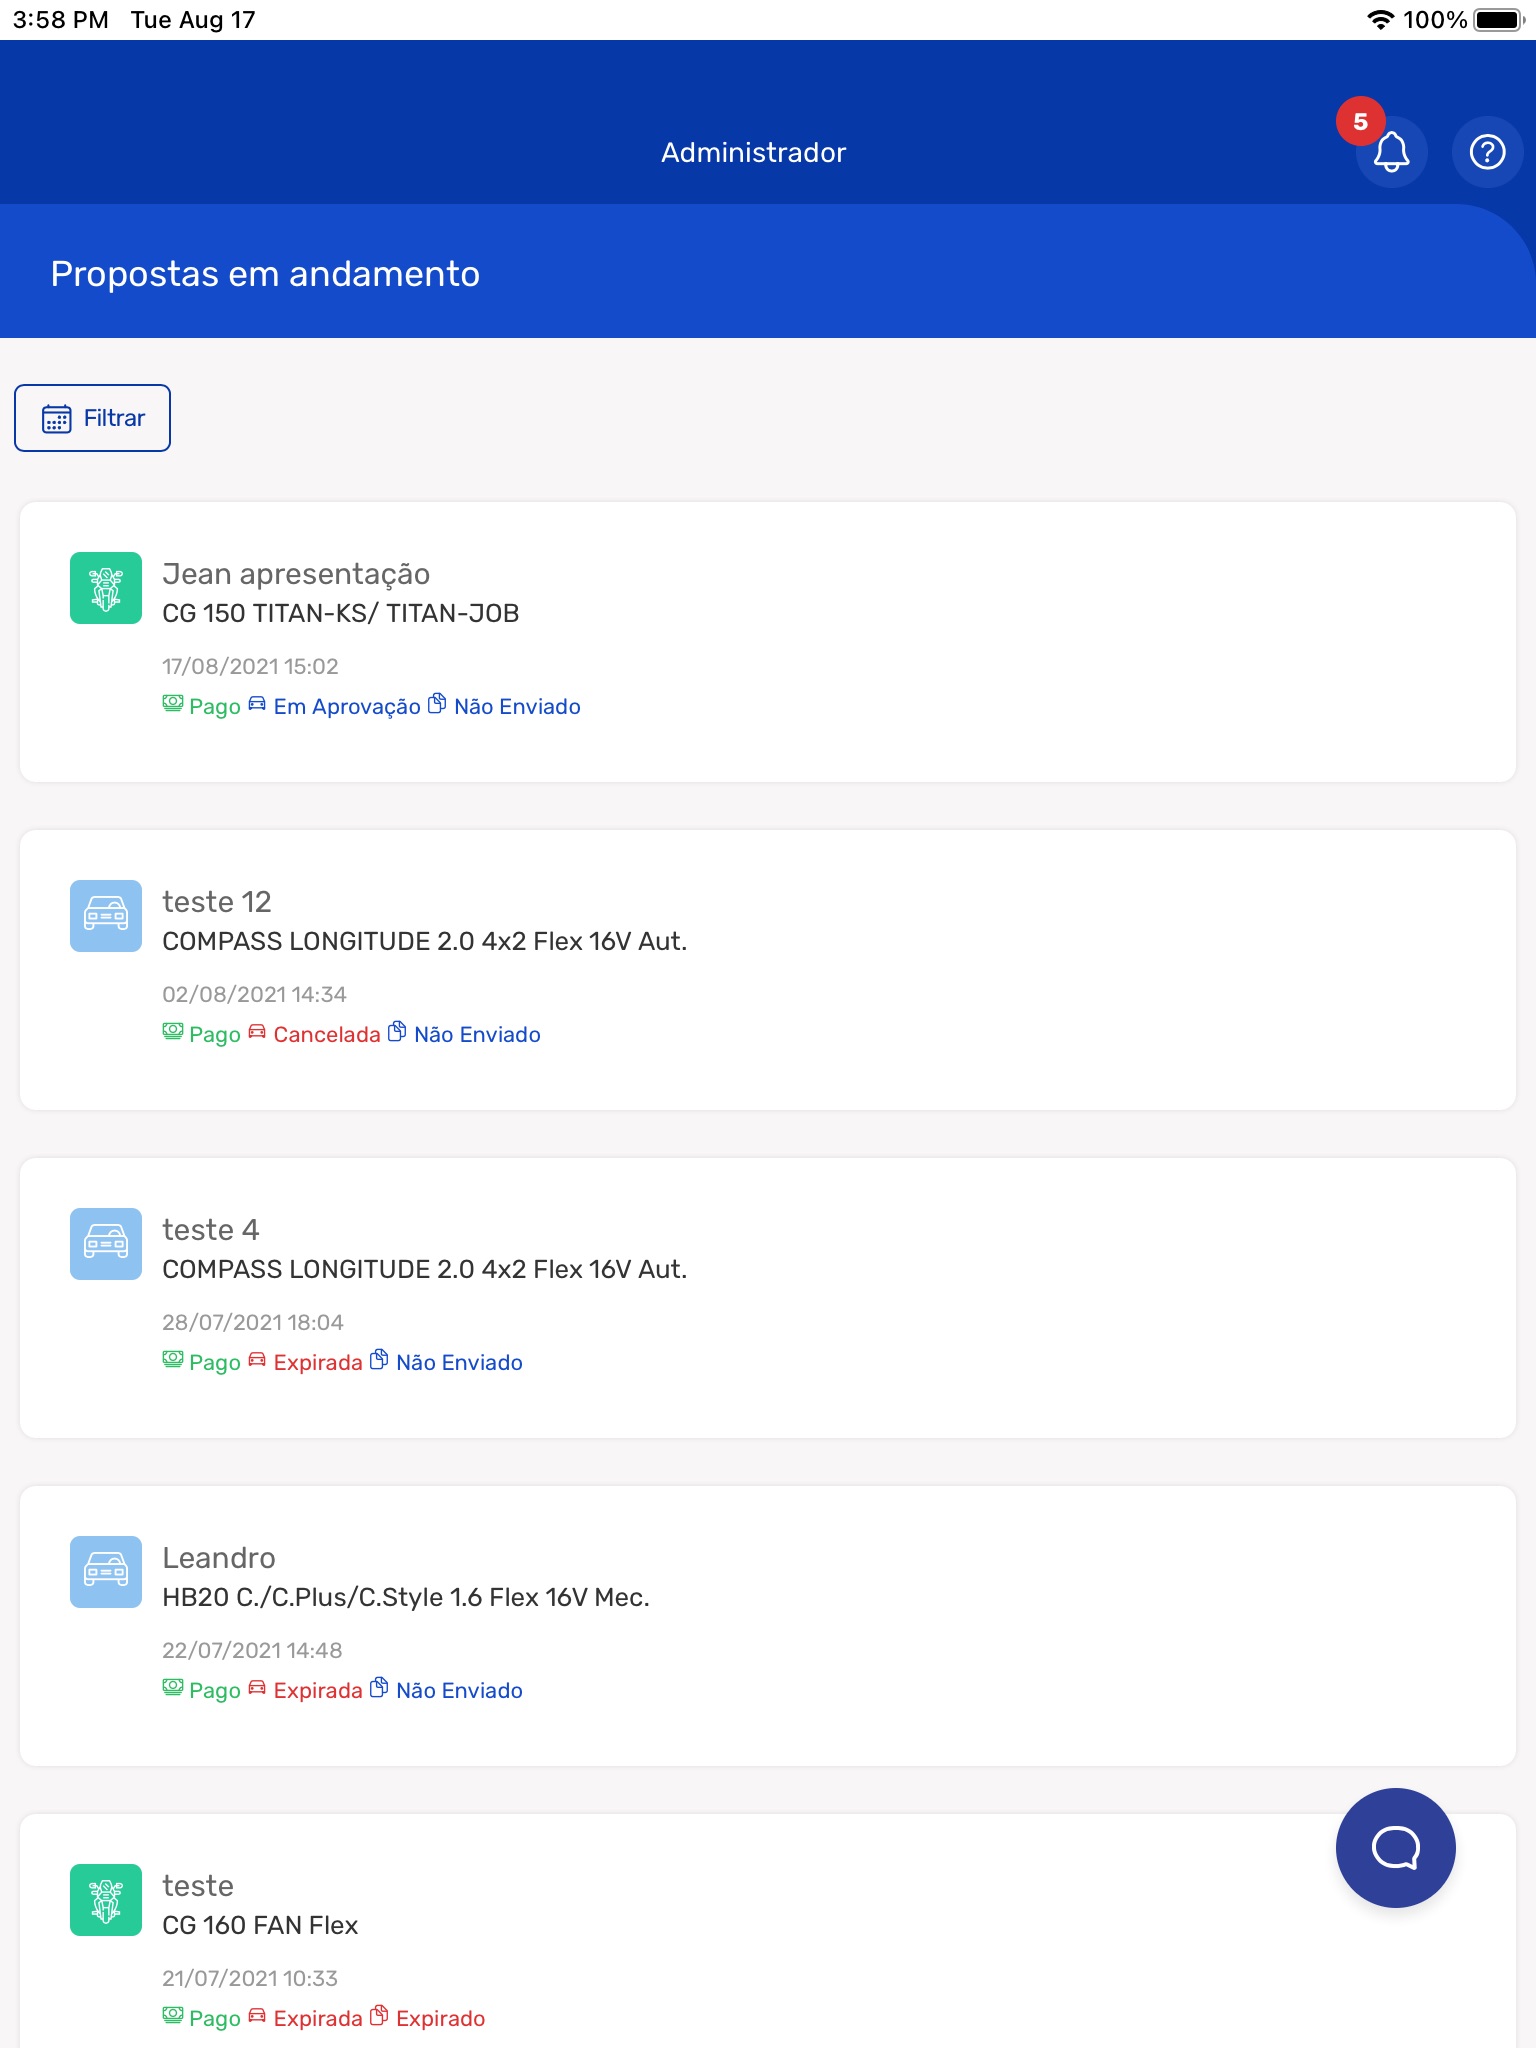
Task: Click Não Enviado in Jean apresentação card
Action: (517, 706)
